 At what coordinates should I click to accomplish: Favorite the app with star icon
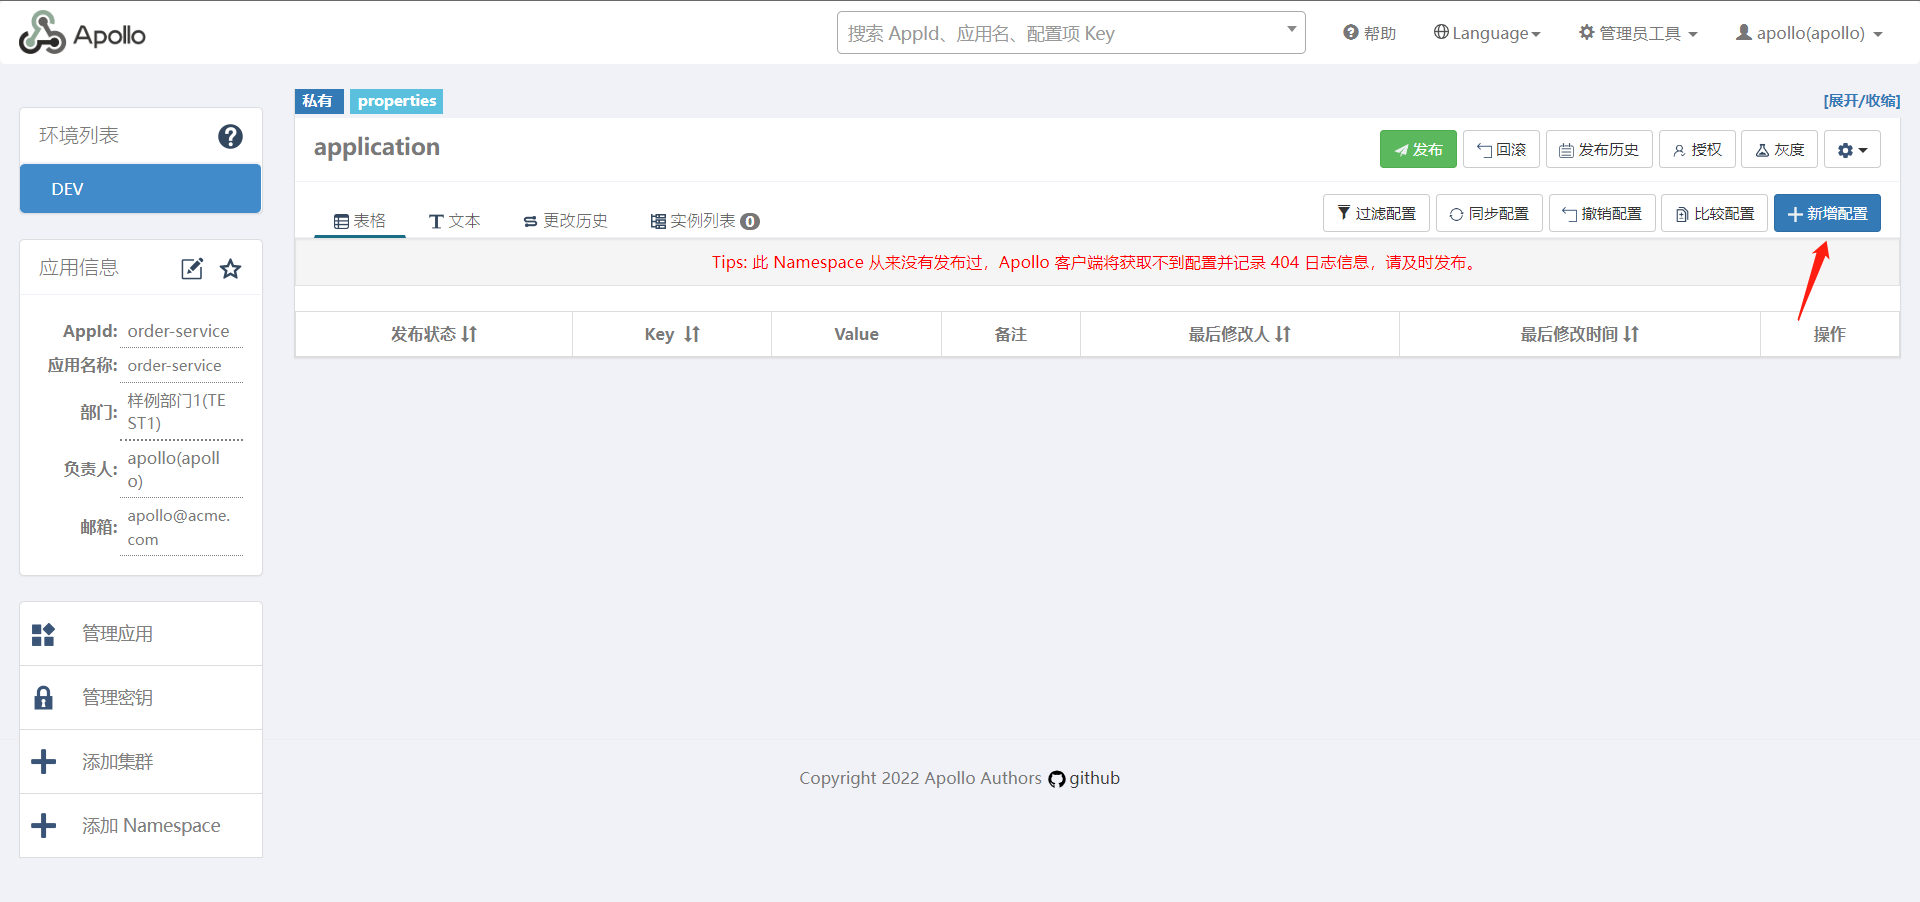[x=231, y=268]
